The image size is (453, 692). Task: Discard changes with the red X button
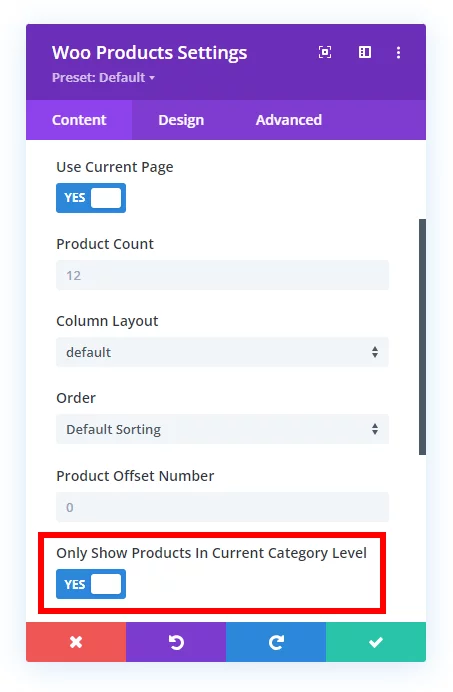[x=76, y=642]
